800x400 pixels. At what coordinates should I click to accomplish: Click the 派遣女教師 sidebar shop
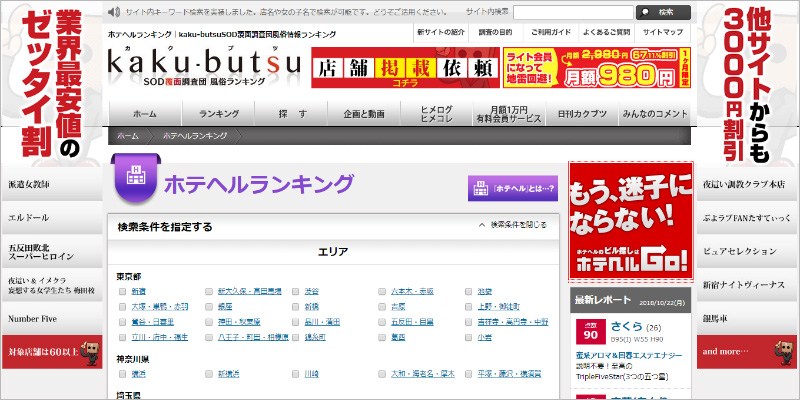52,184
